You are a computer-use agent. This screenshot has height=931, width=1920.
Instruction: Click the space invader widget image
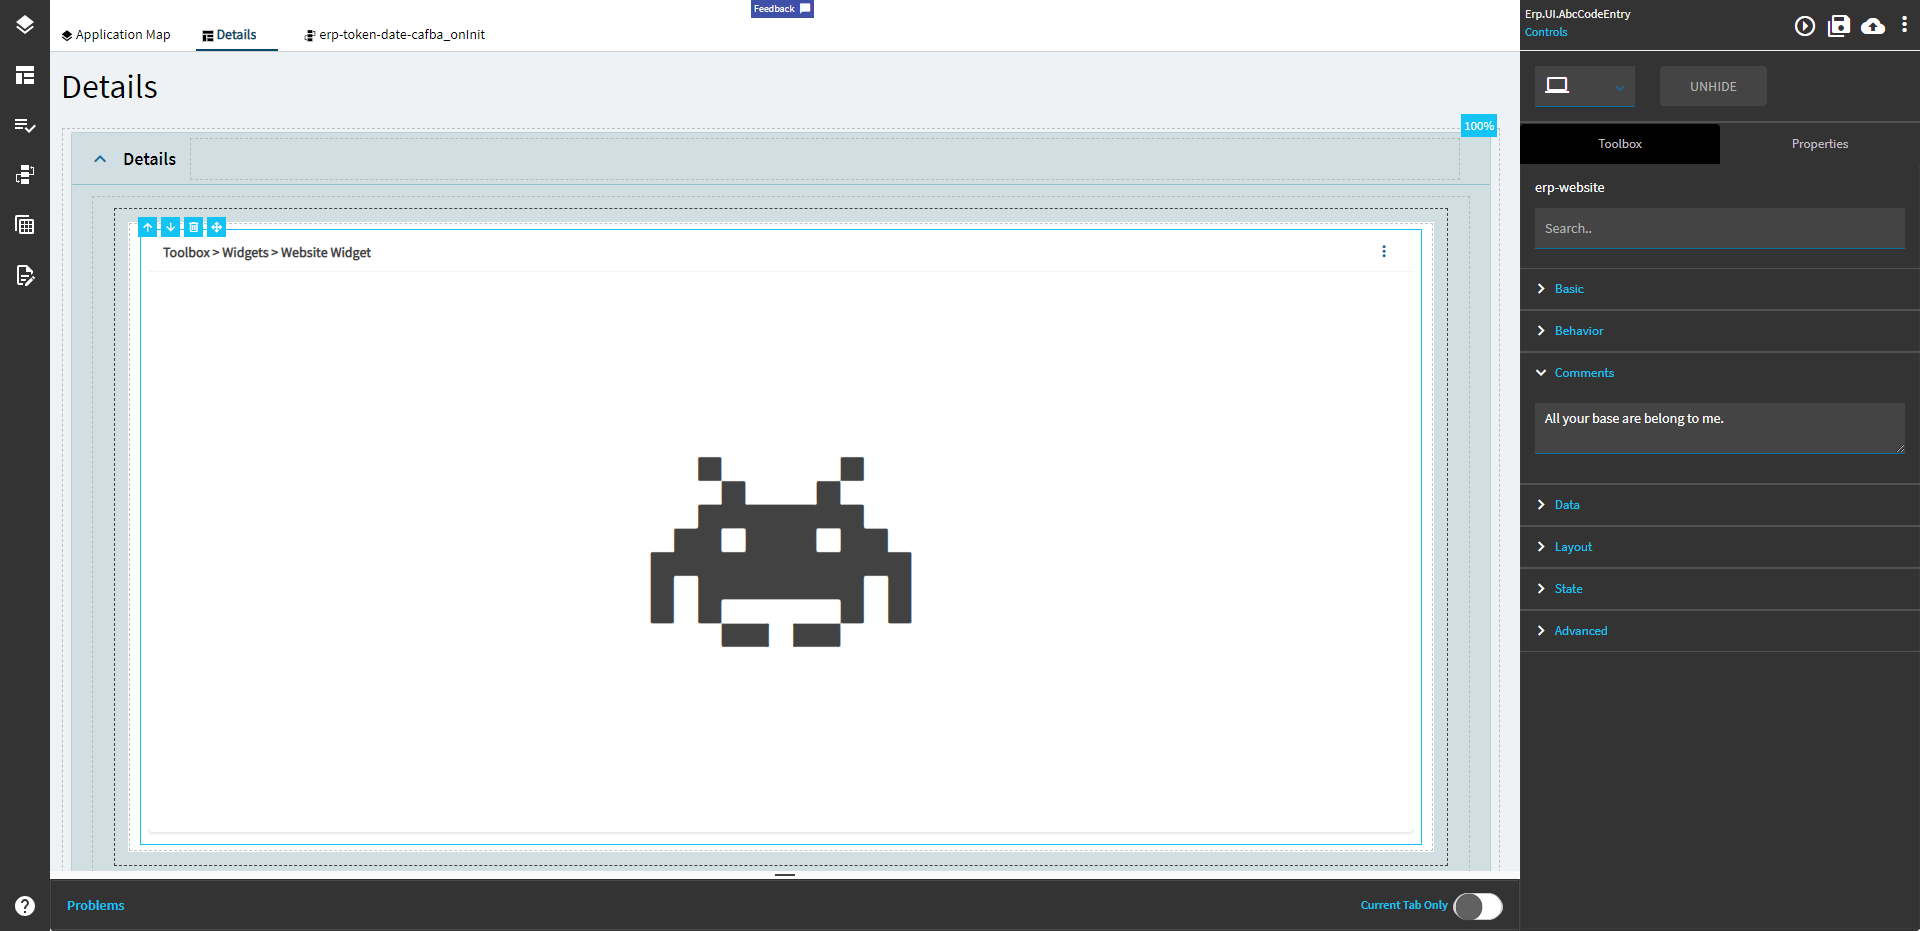781,552
